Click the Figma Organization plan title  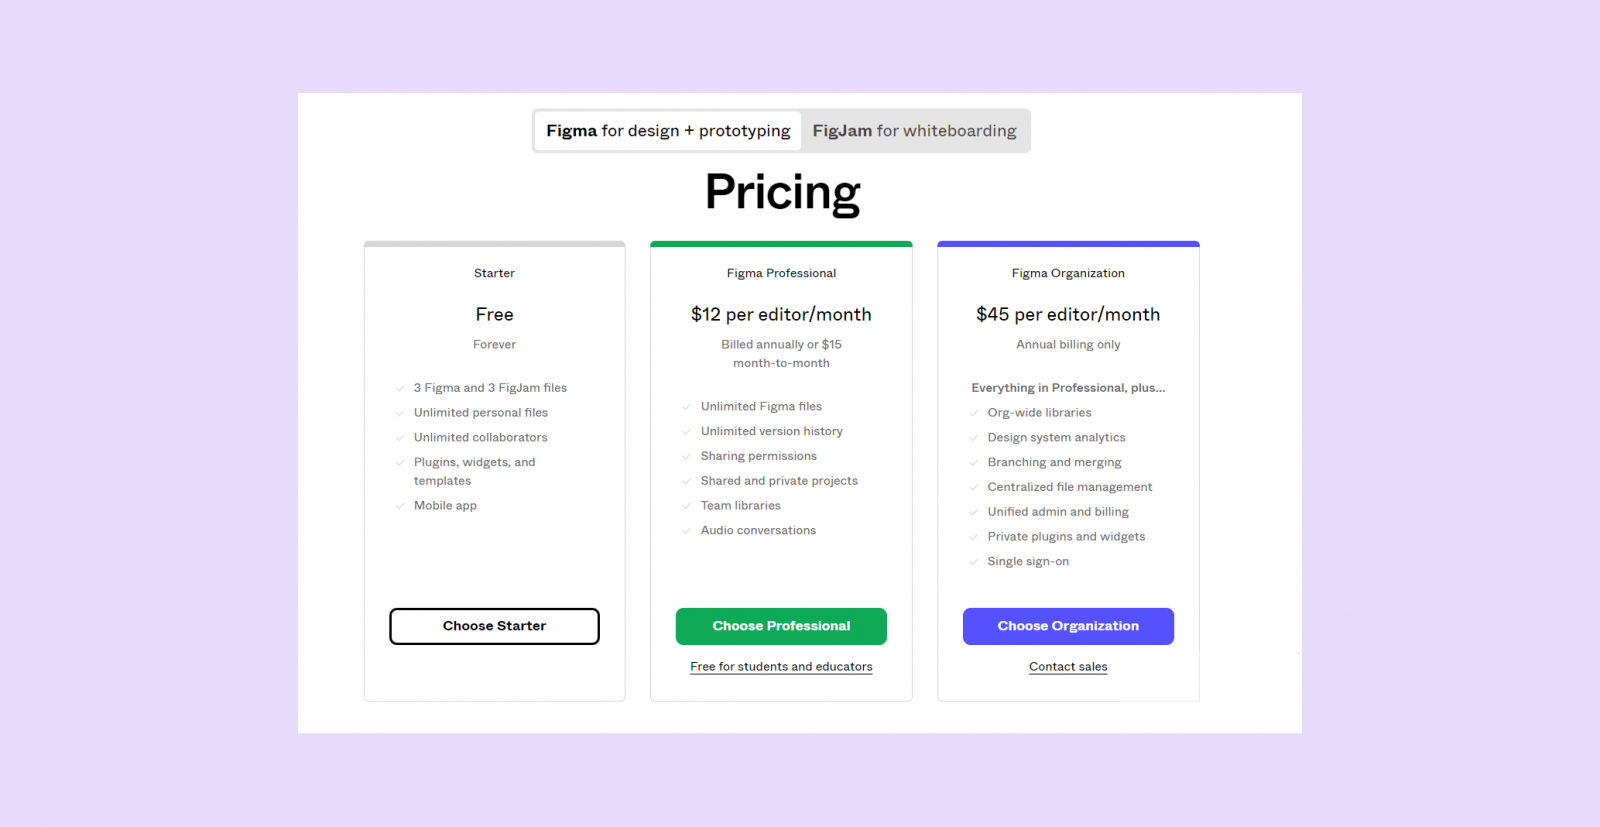(1068, 273)
